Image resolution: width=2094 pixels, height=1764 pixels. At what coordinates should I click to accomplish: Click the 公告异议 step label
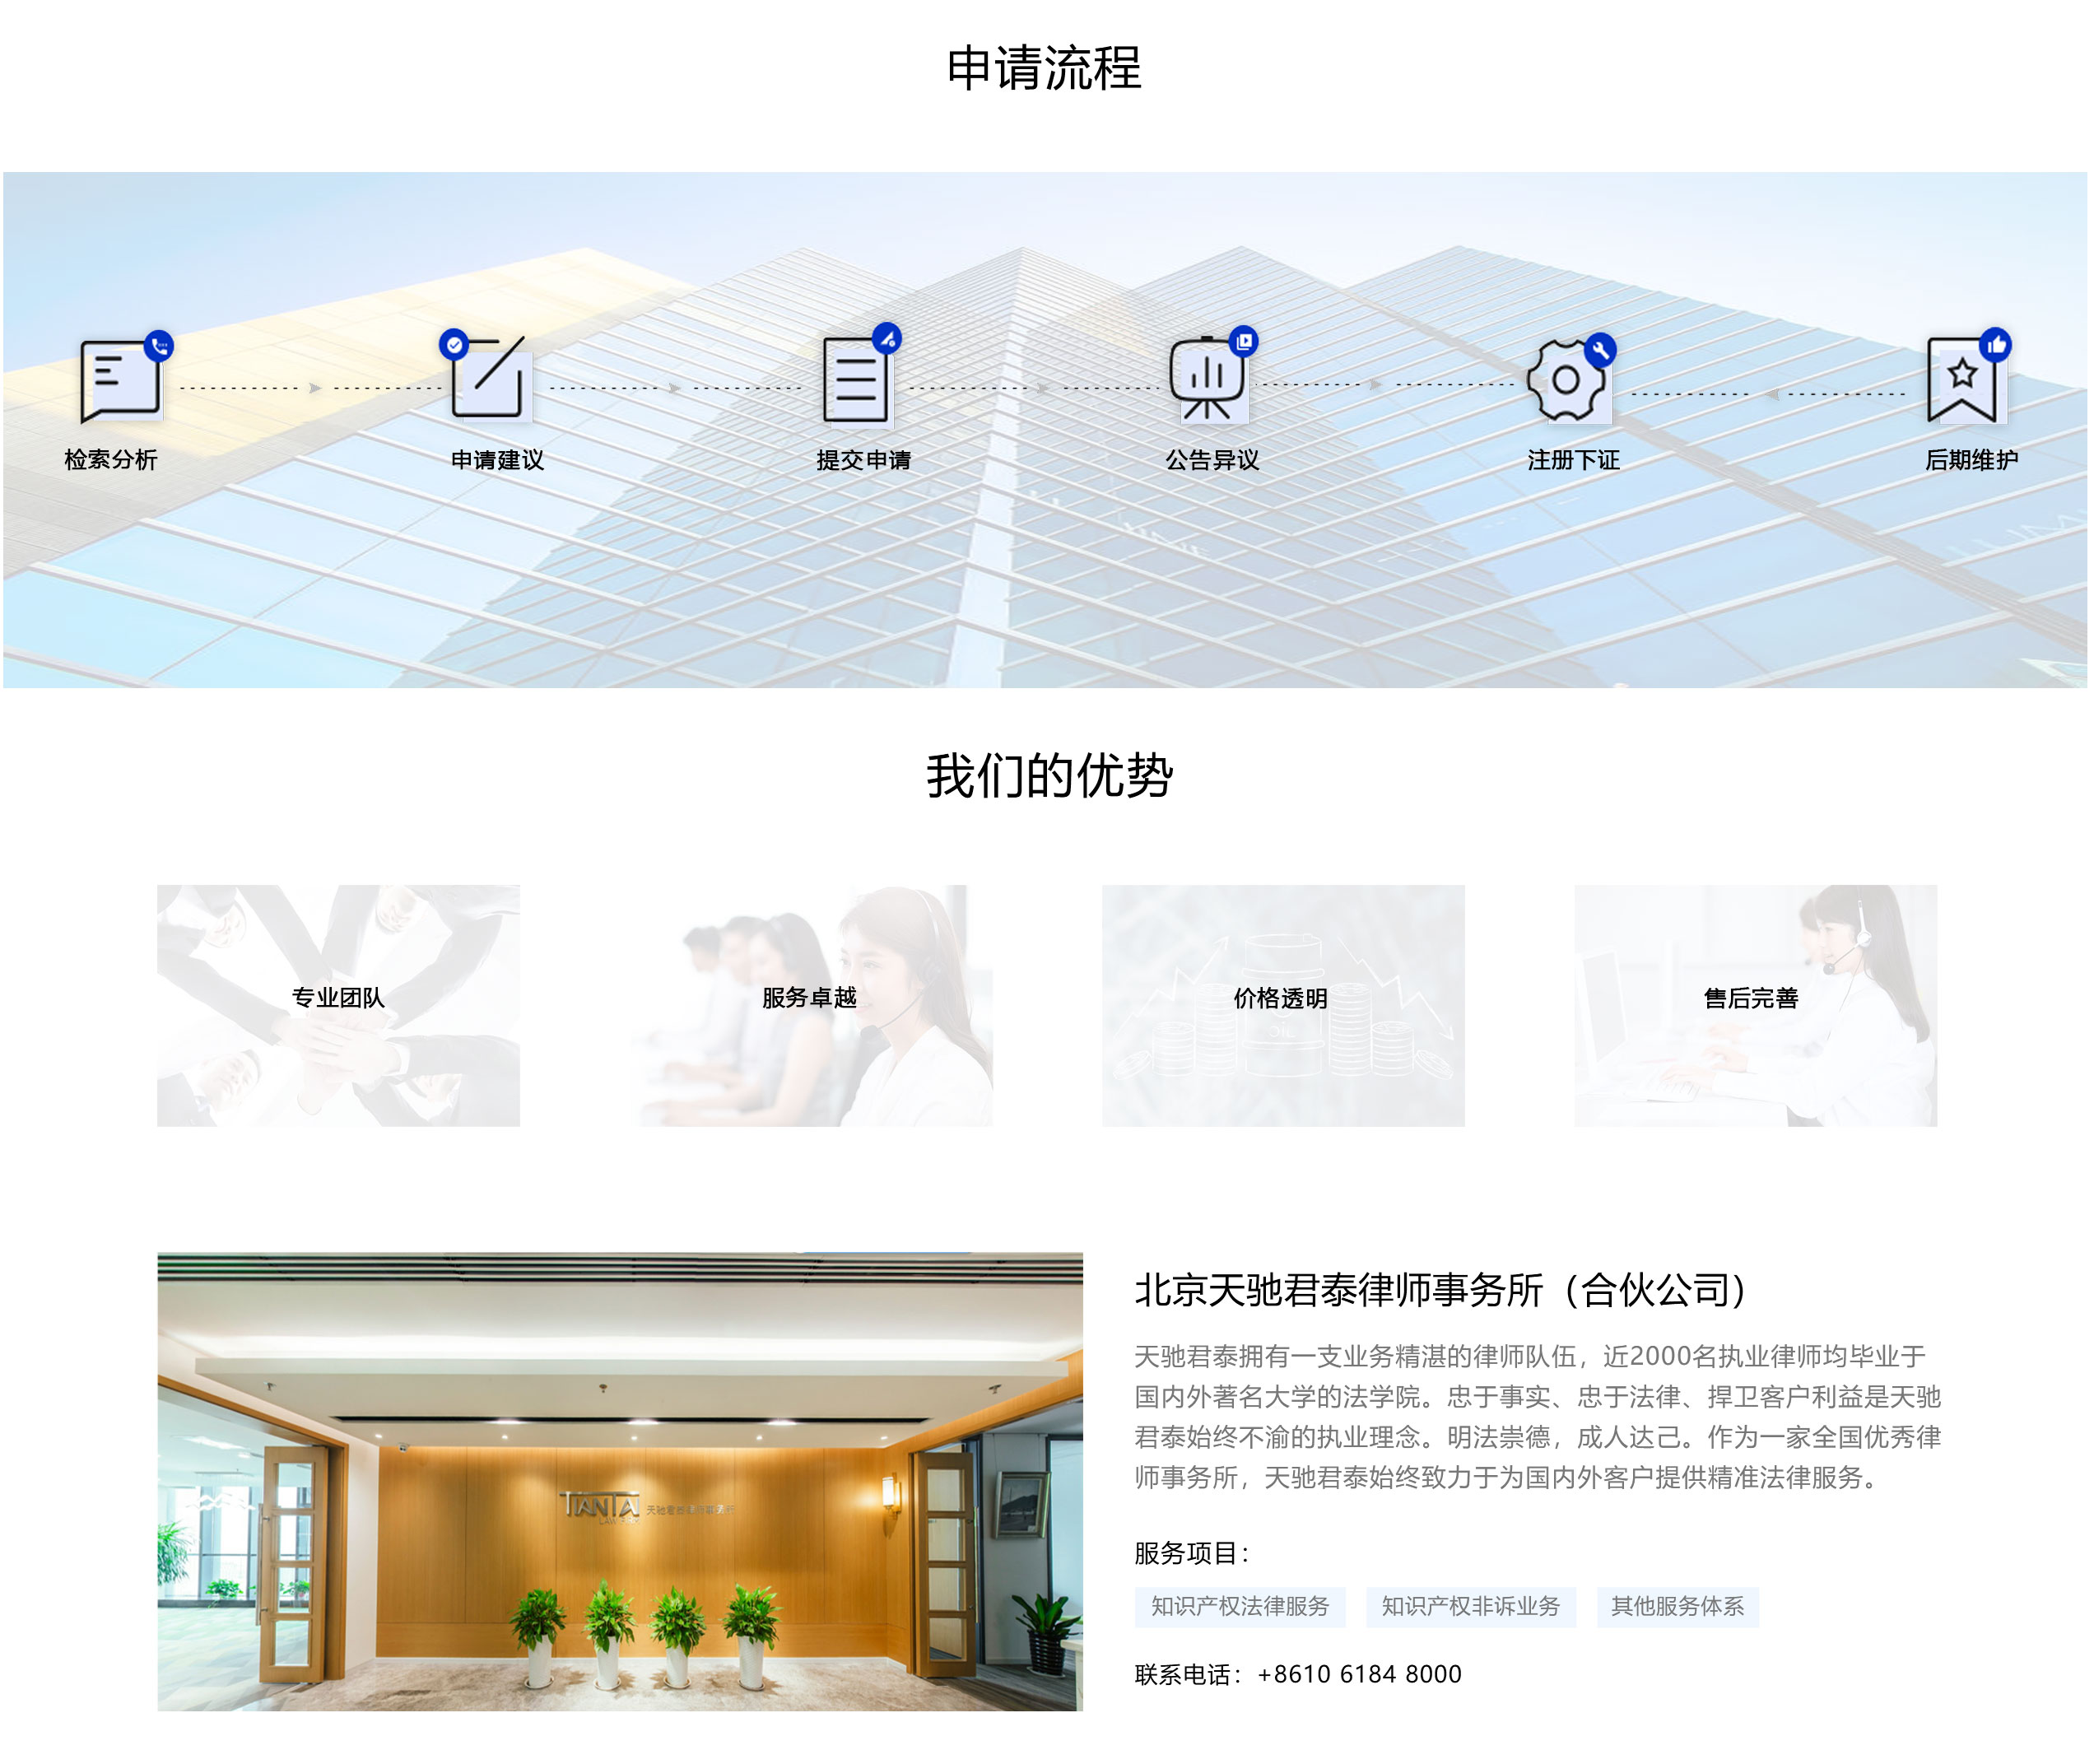[1213, 460]
